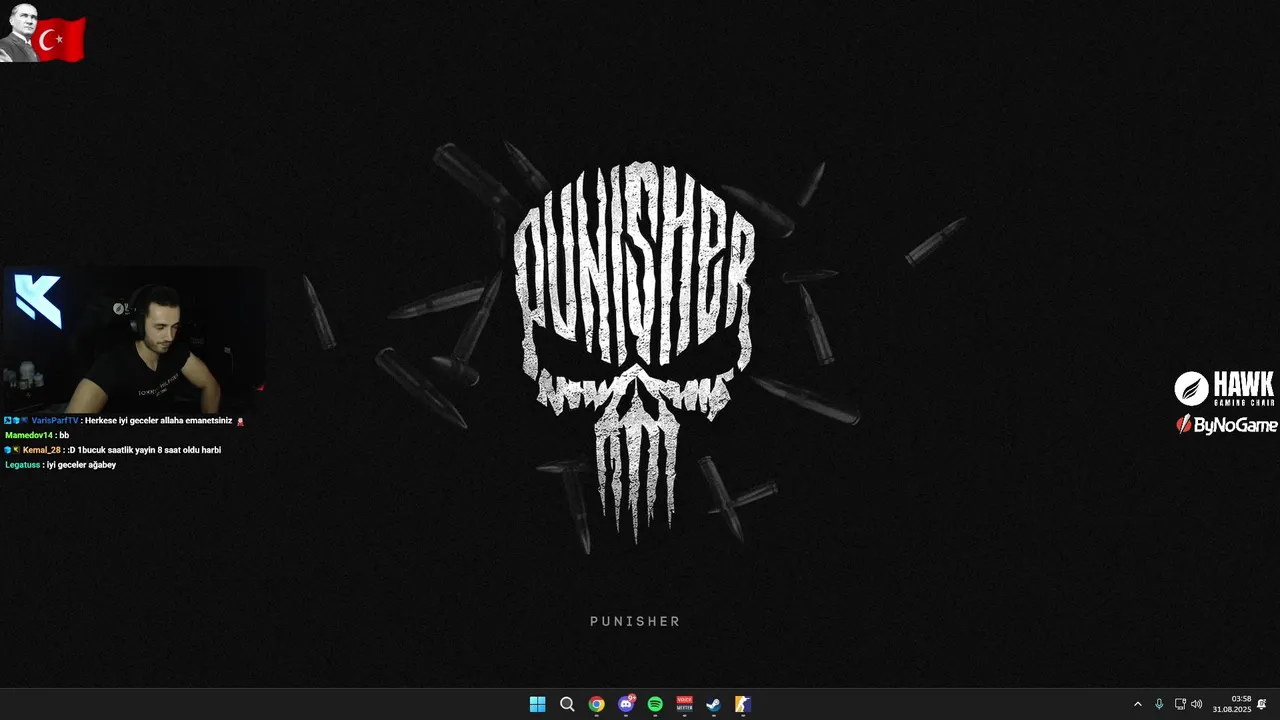Open Google Chrome from the taskbar
1280x720 pixels.
(596, 704)
